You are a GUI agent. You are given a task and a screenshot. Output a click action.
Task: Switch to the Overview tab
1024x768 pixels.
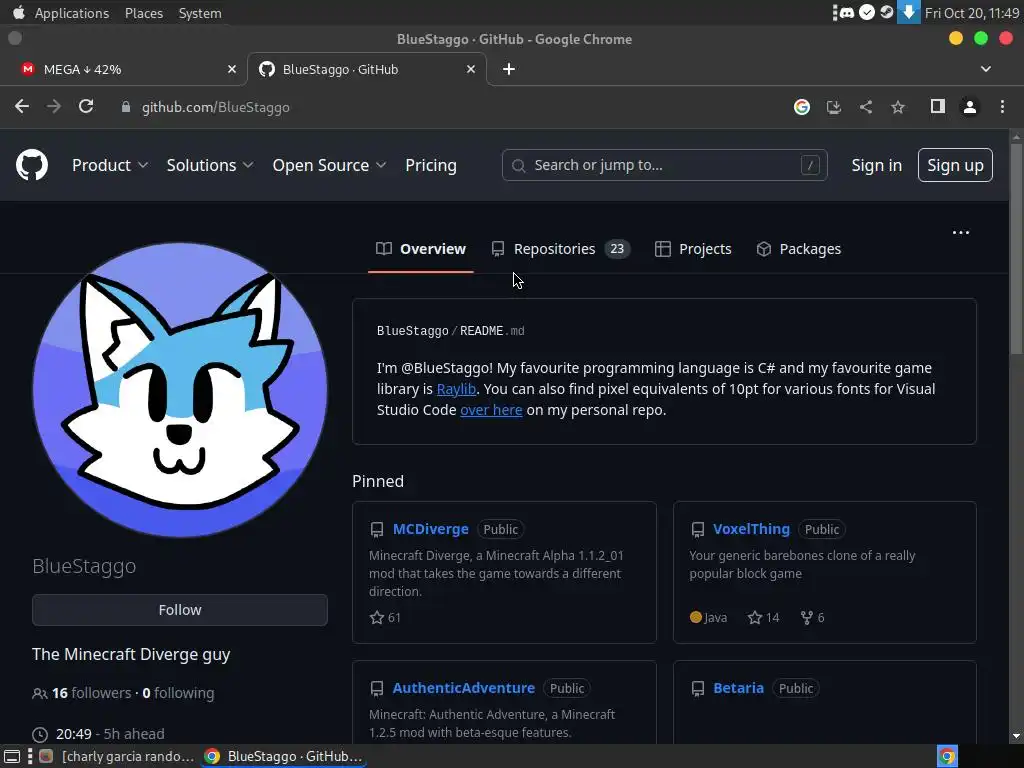pos(421,249)
